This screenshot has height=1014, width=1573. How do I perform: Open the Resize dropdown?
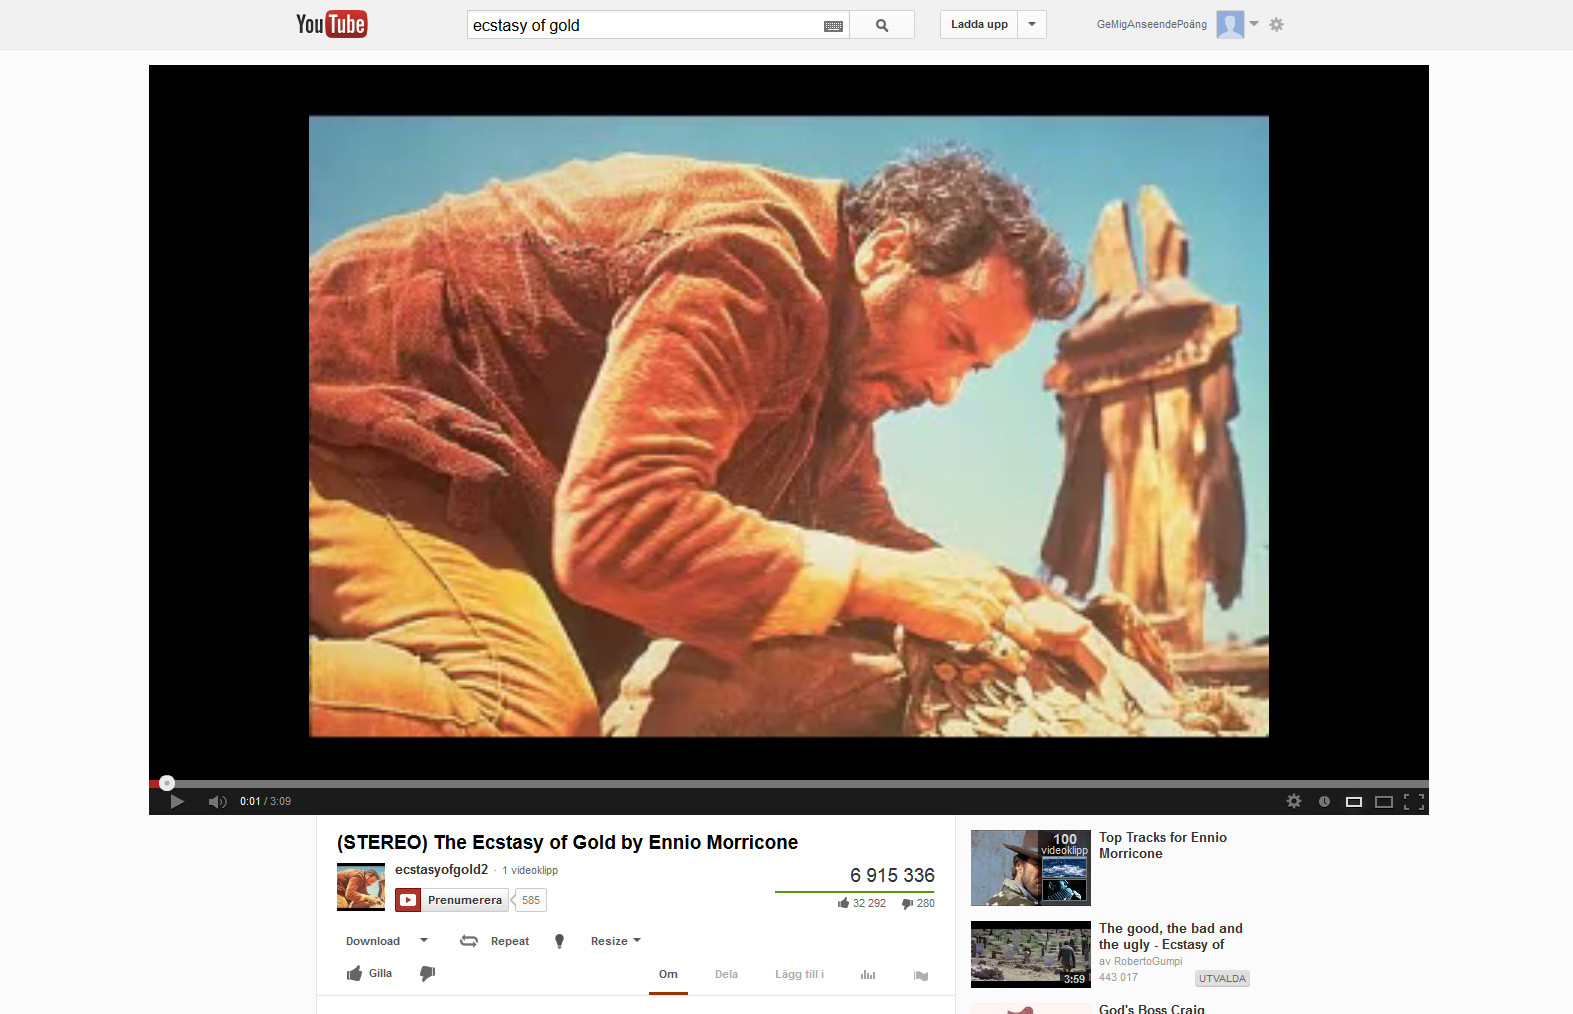pyautogui.click(x=616, y=941)
